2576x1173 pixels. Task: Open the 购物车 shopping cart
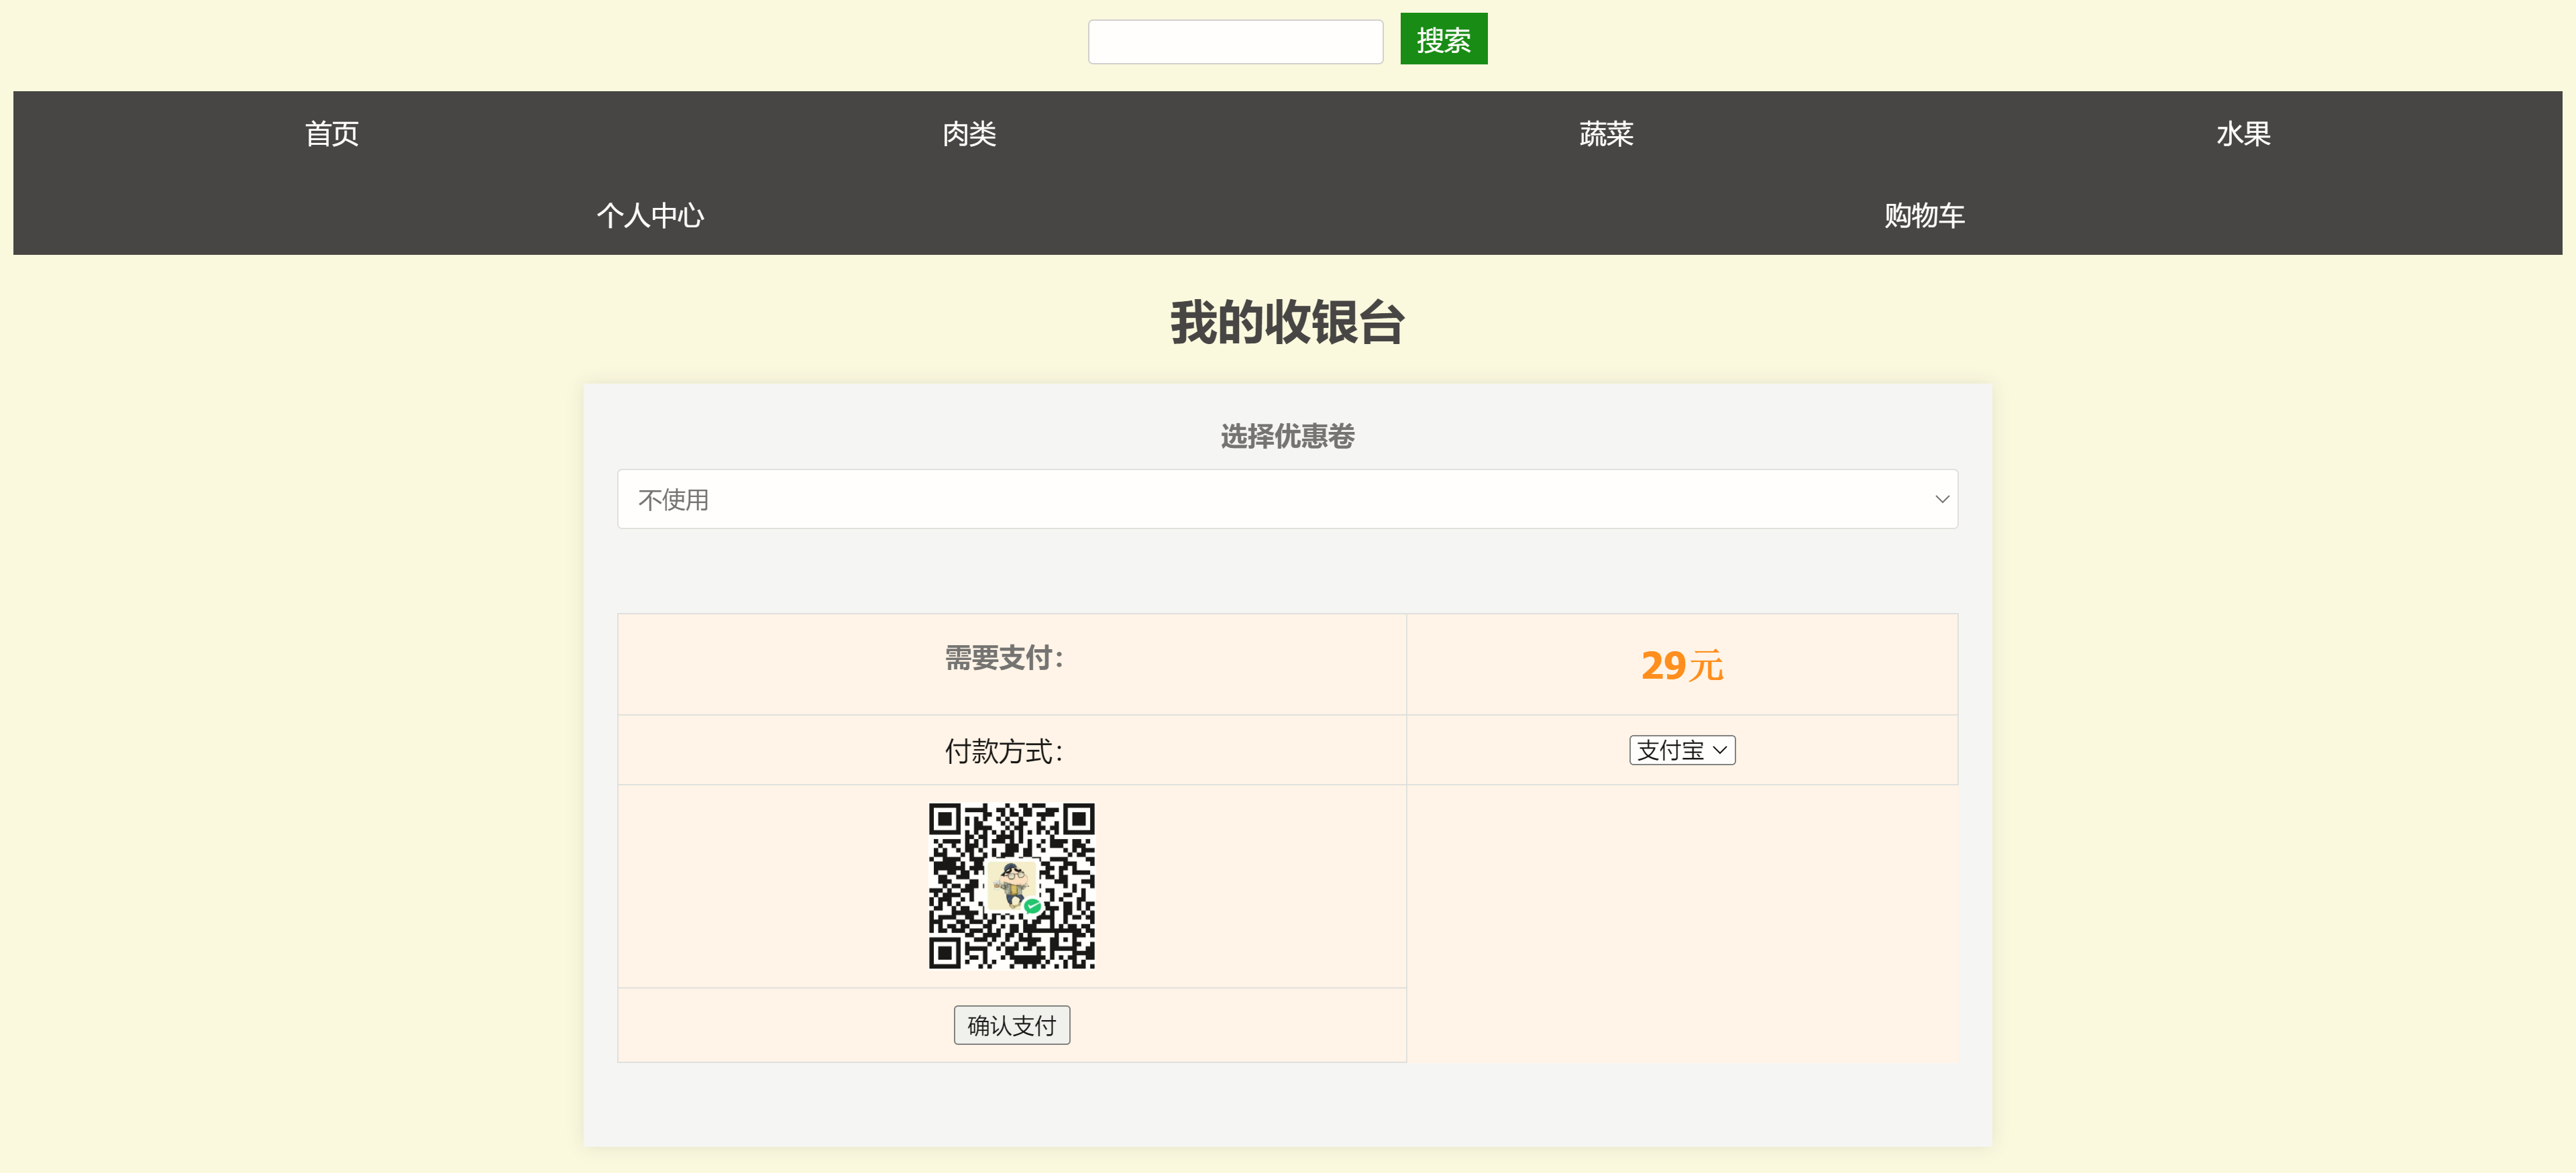[1924, 215]
